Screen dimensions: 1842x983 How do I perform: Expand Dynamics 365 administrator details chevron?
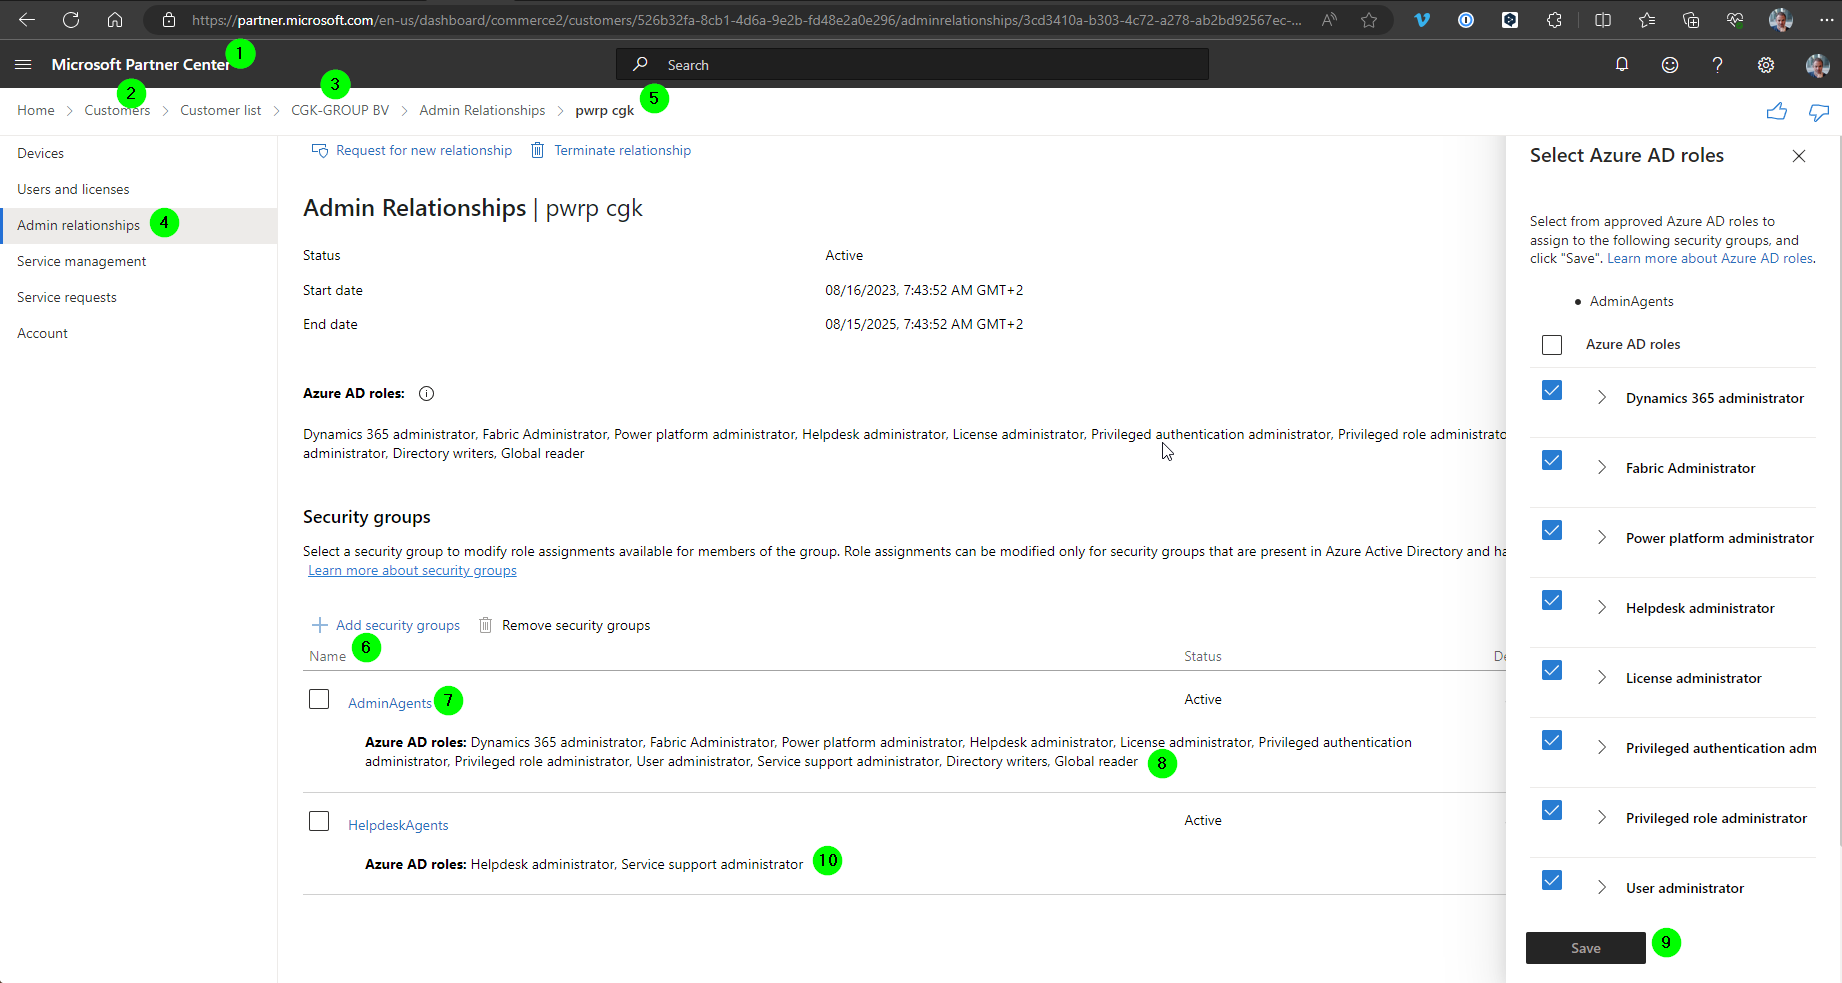point(1602,398)
